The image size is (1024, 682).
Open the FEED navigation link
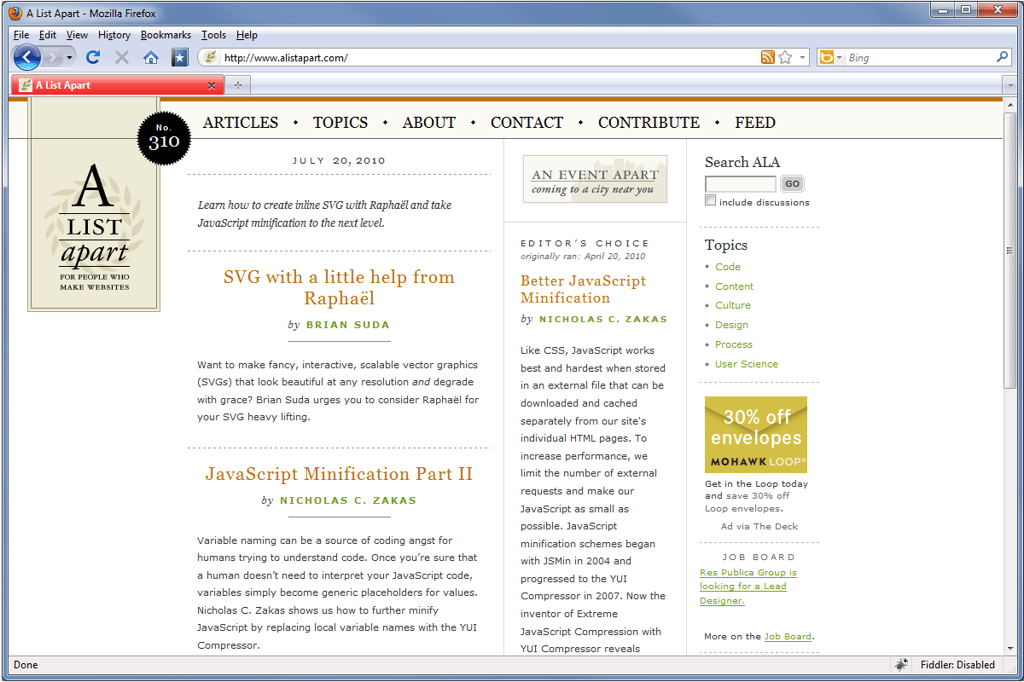(755, 123)
